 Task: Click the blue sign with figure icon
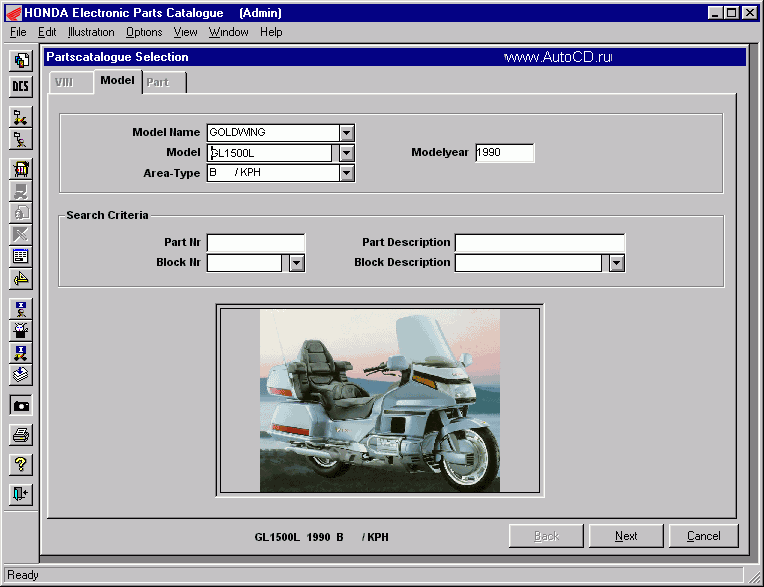21,309
